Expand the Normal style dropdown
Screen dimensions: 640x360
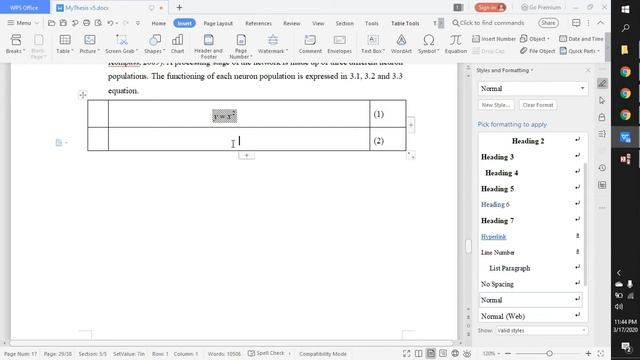point(582,89)
